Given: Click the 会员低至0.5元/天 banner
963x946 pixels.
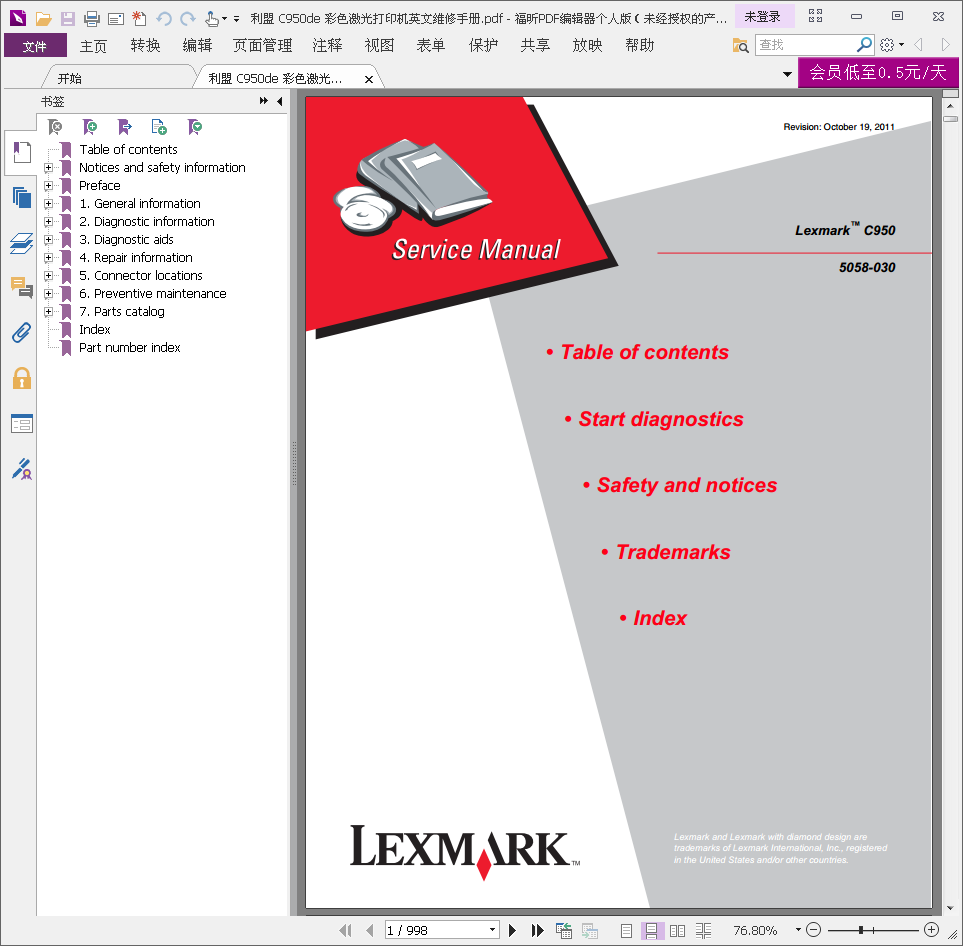Looking at the screenshot, I should point(878,72).
